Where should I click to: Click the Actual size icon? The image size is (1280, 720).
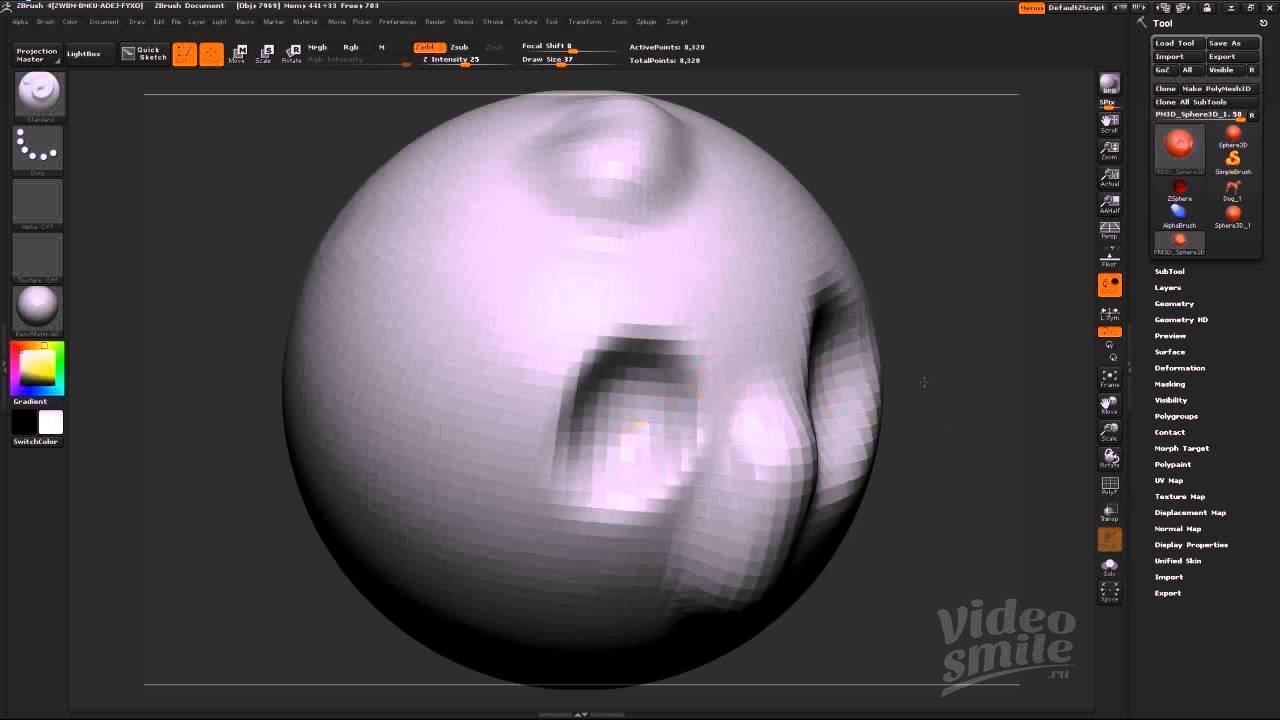1109,176
